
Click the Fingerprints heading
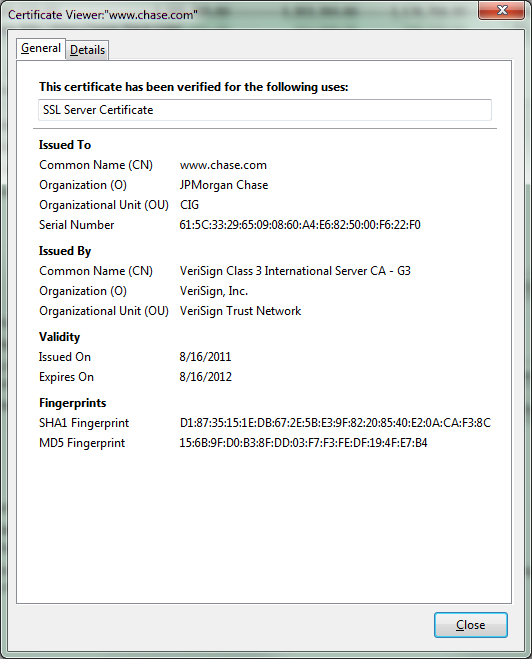click(x=72, y=403)
